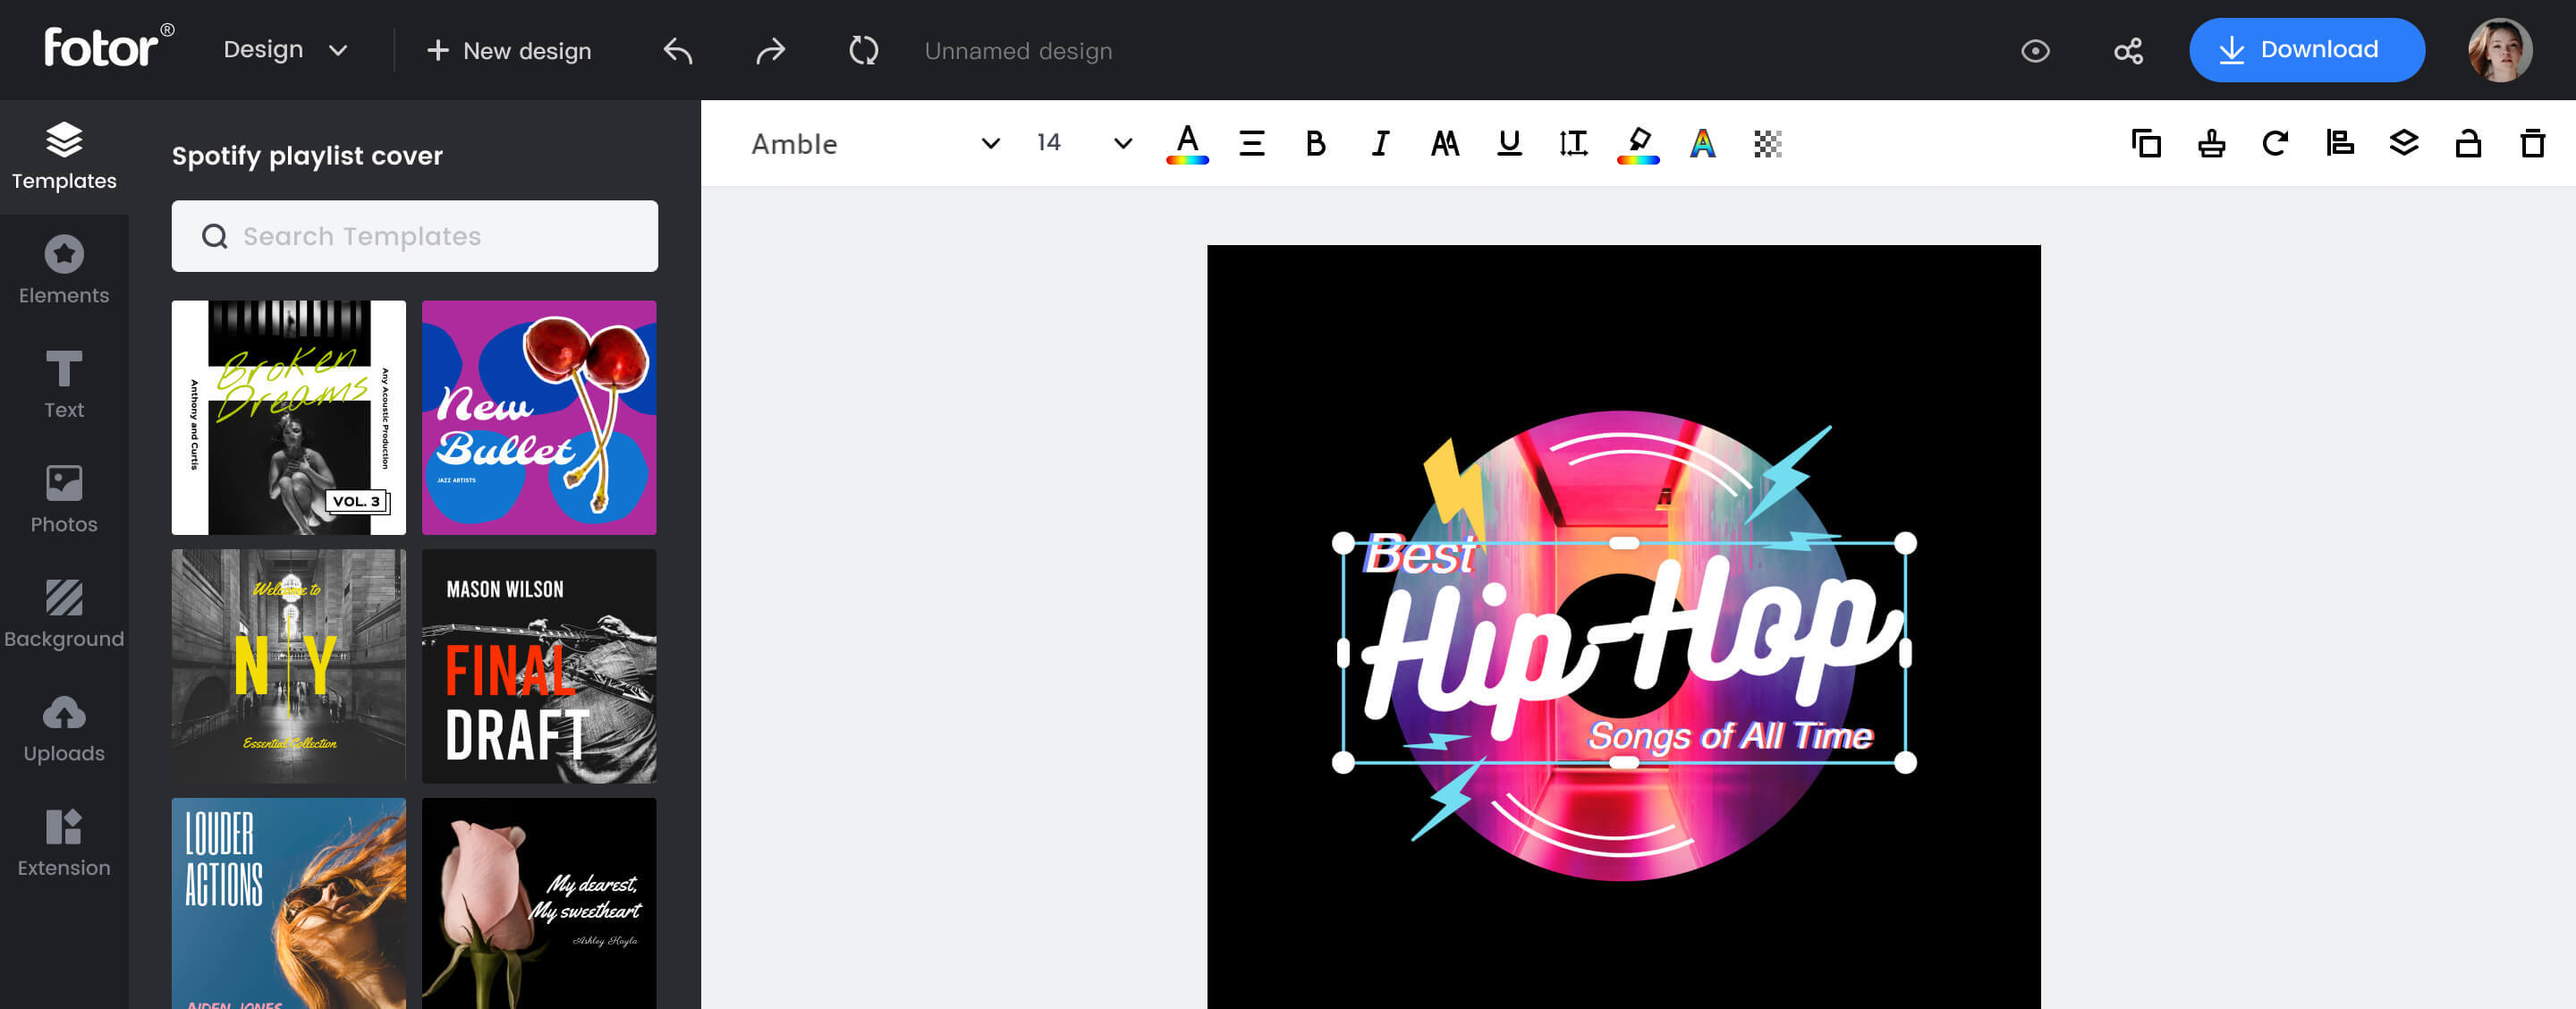Expand the font size dropdown

pos(1123,145)
